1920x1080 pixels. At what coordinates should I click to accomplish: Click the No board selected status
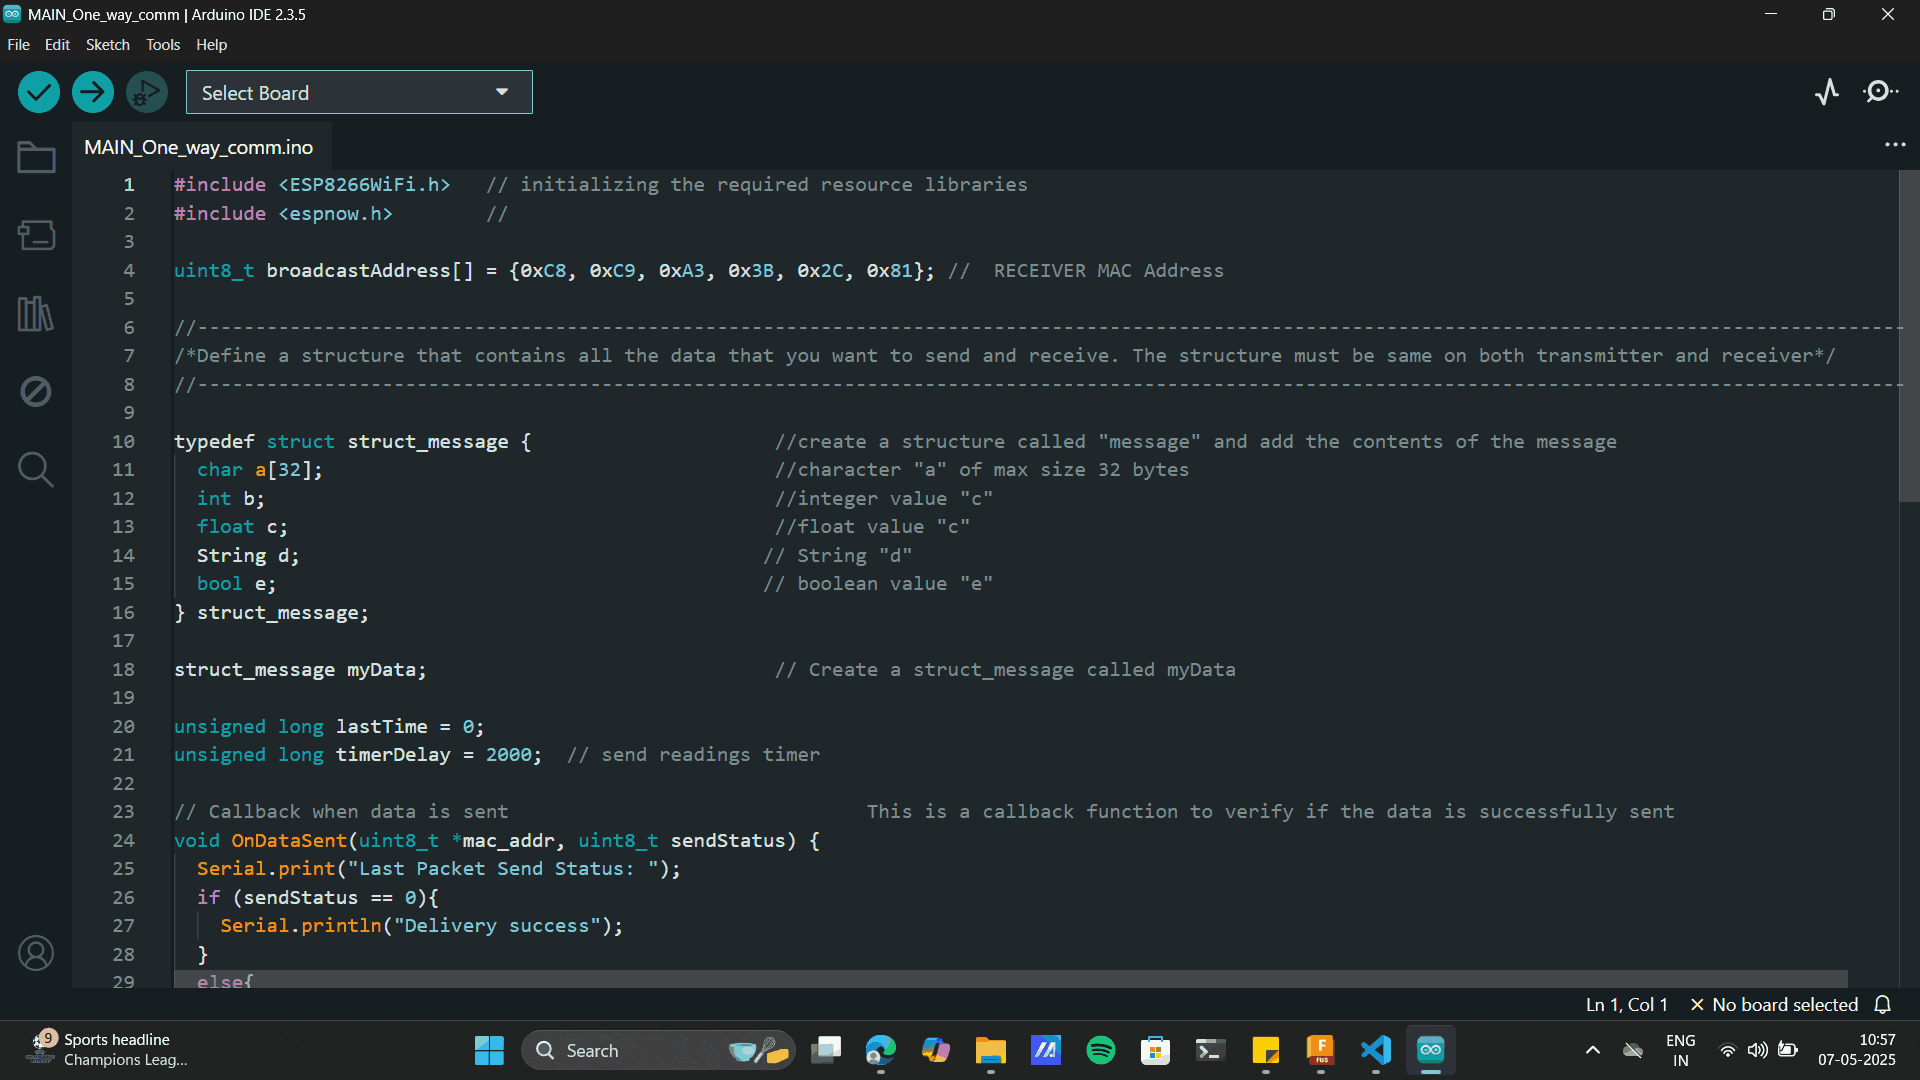(x=1774, y=1004)
